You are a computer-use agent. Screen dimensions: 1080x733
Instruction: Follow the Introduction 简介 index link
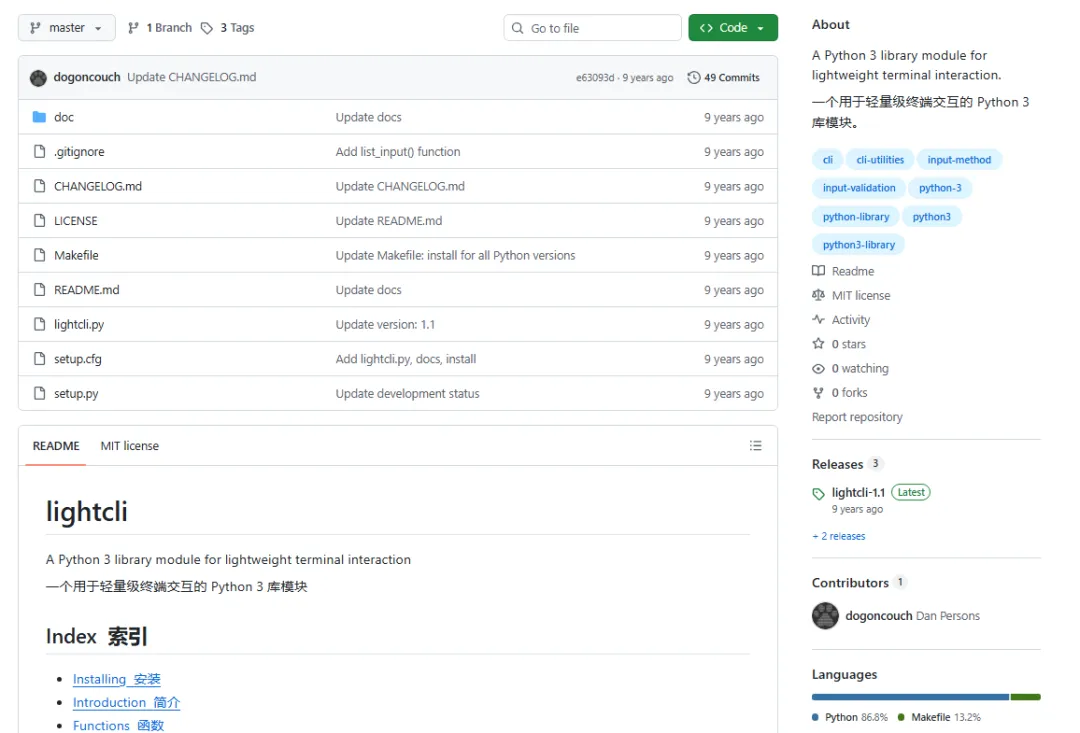pyautogui.click(x=126, y=703)
